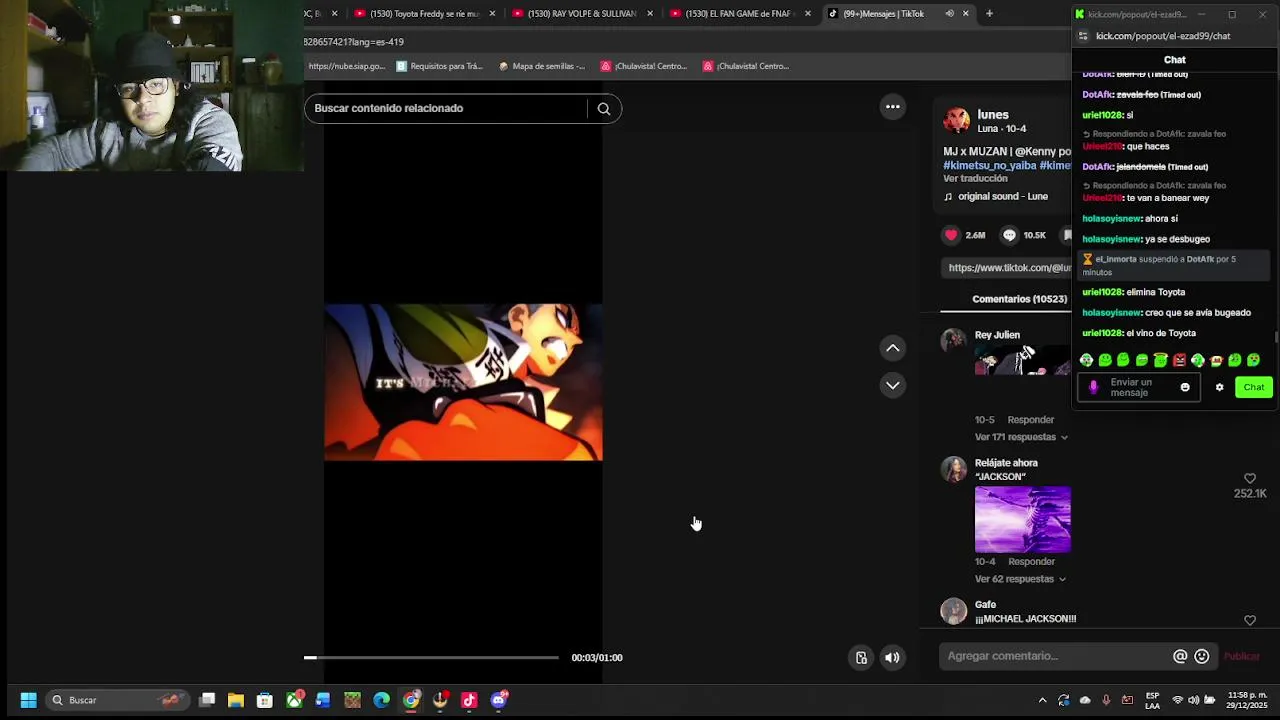Reply to Rey Julien's comment with Responder
Screen dimensions: 1280x720
pyautogui.click(x=1031, y=420)
